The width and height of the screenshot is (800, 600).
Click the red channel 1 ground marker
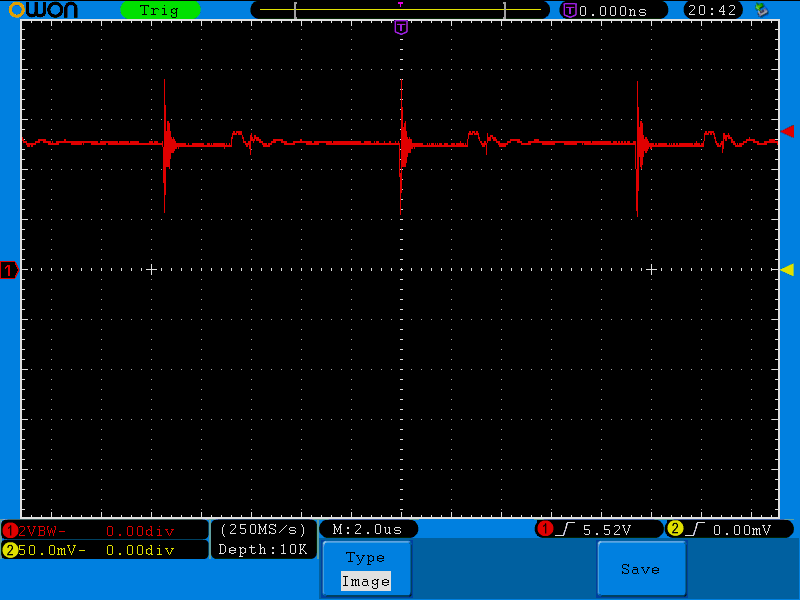(x=10, y=270)
